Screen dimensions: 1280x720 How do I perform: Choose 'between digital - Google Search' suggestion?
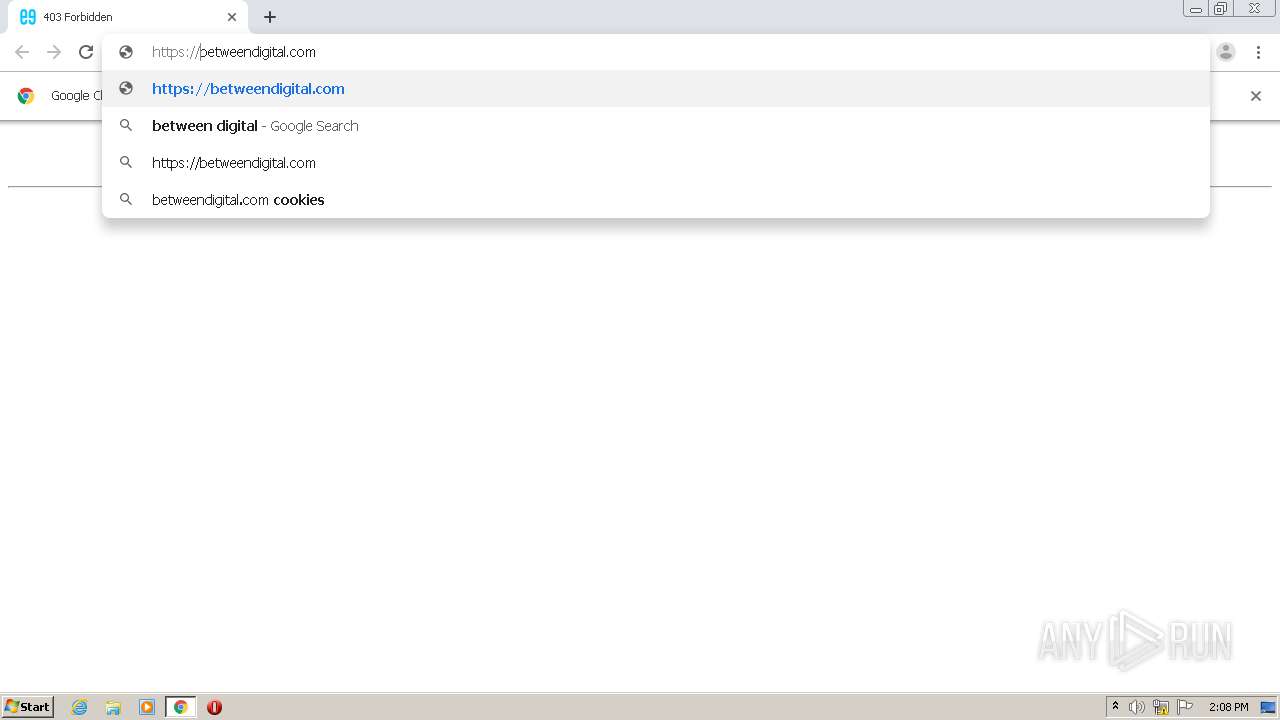[656, 126]
